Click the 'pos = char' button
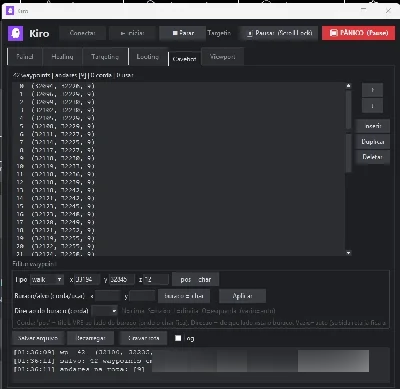400x389 pixels. [196, 279]
